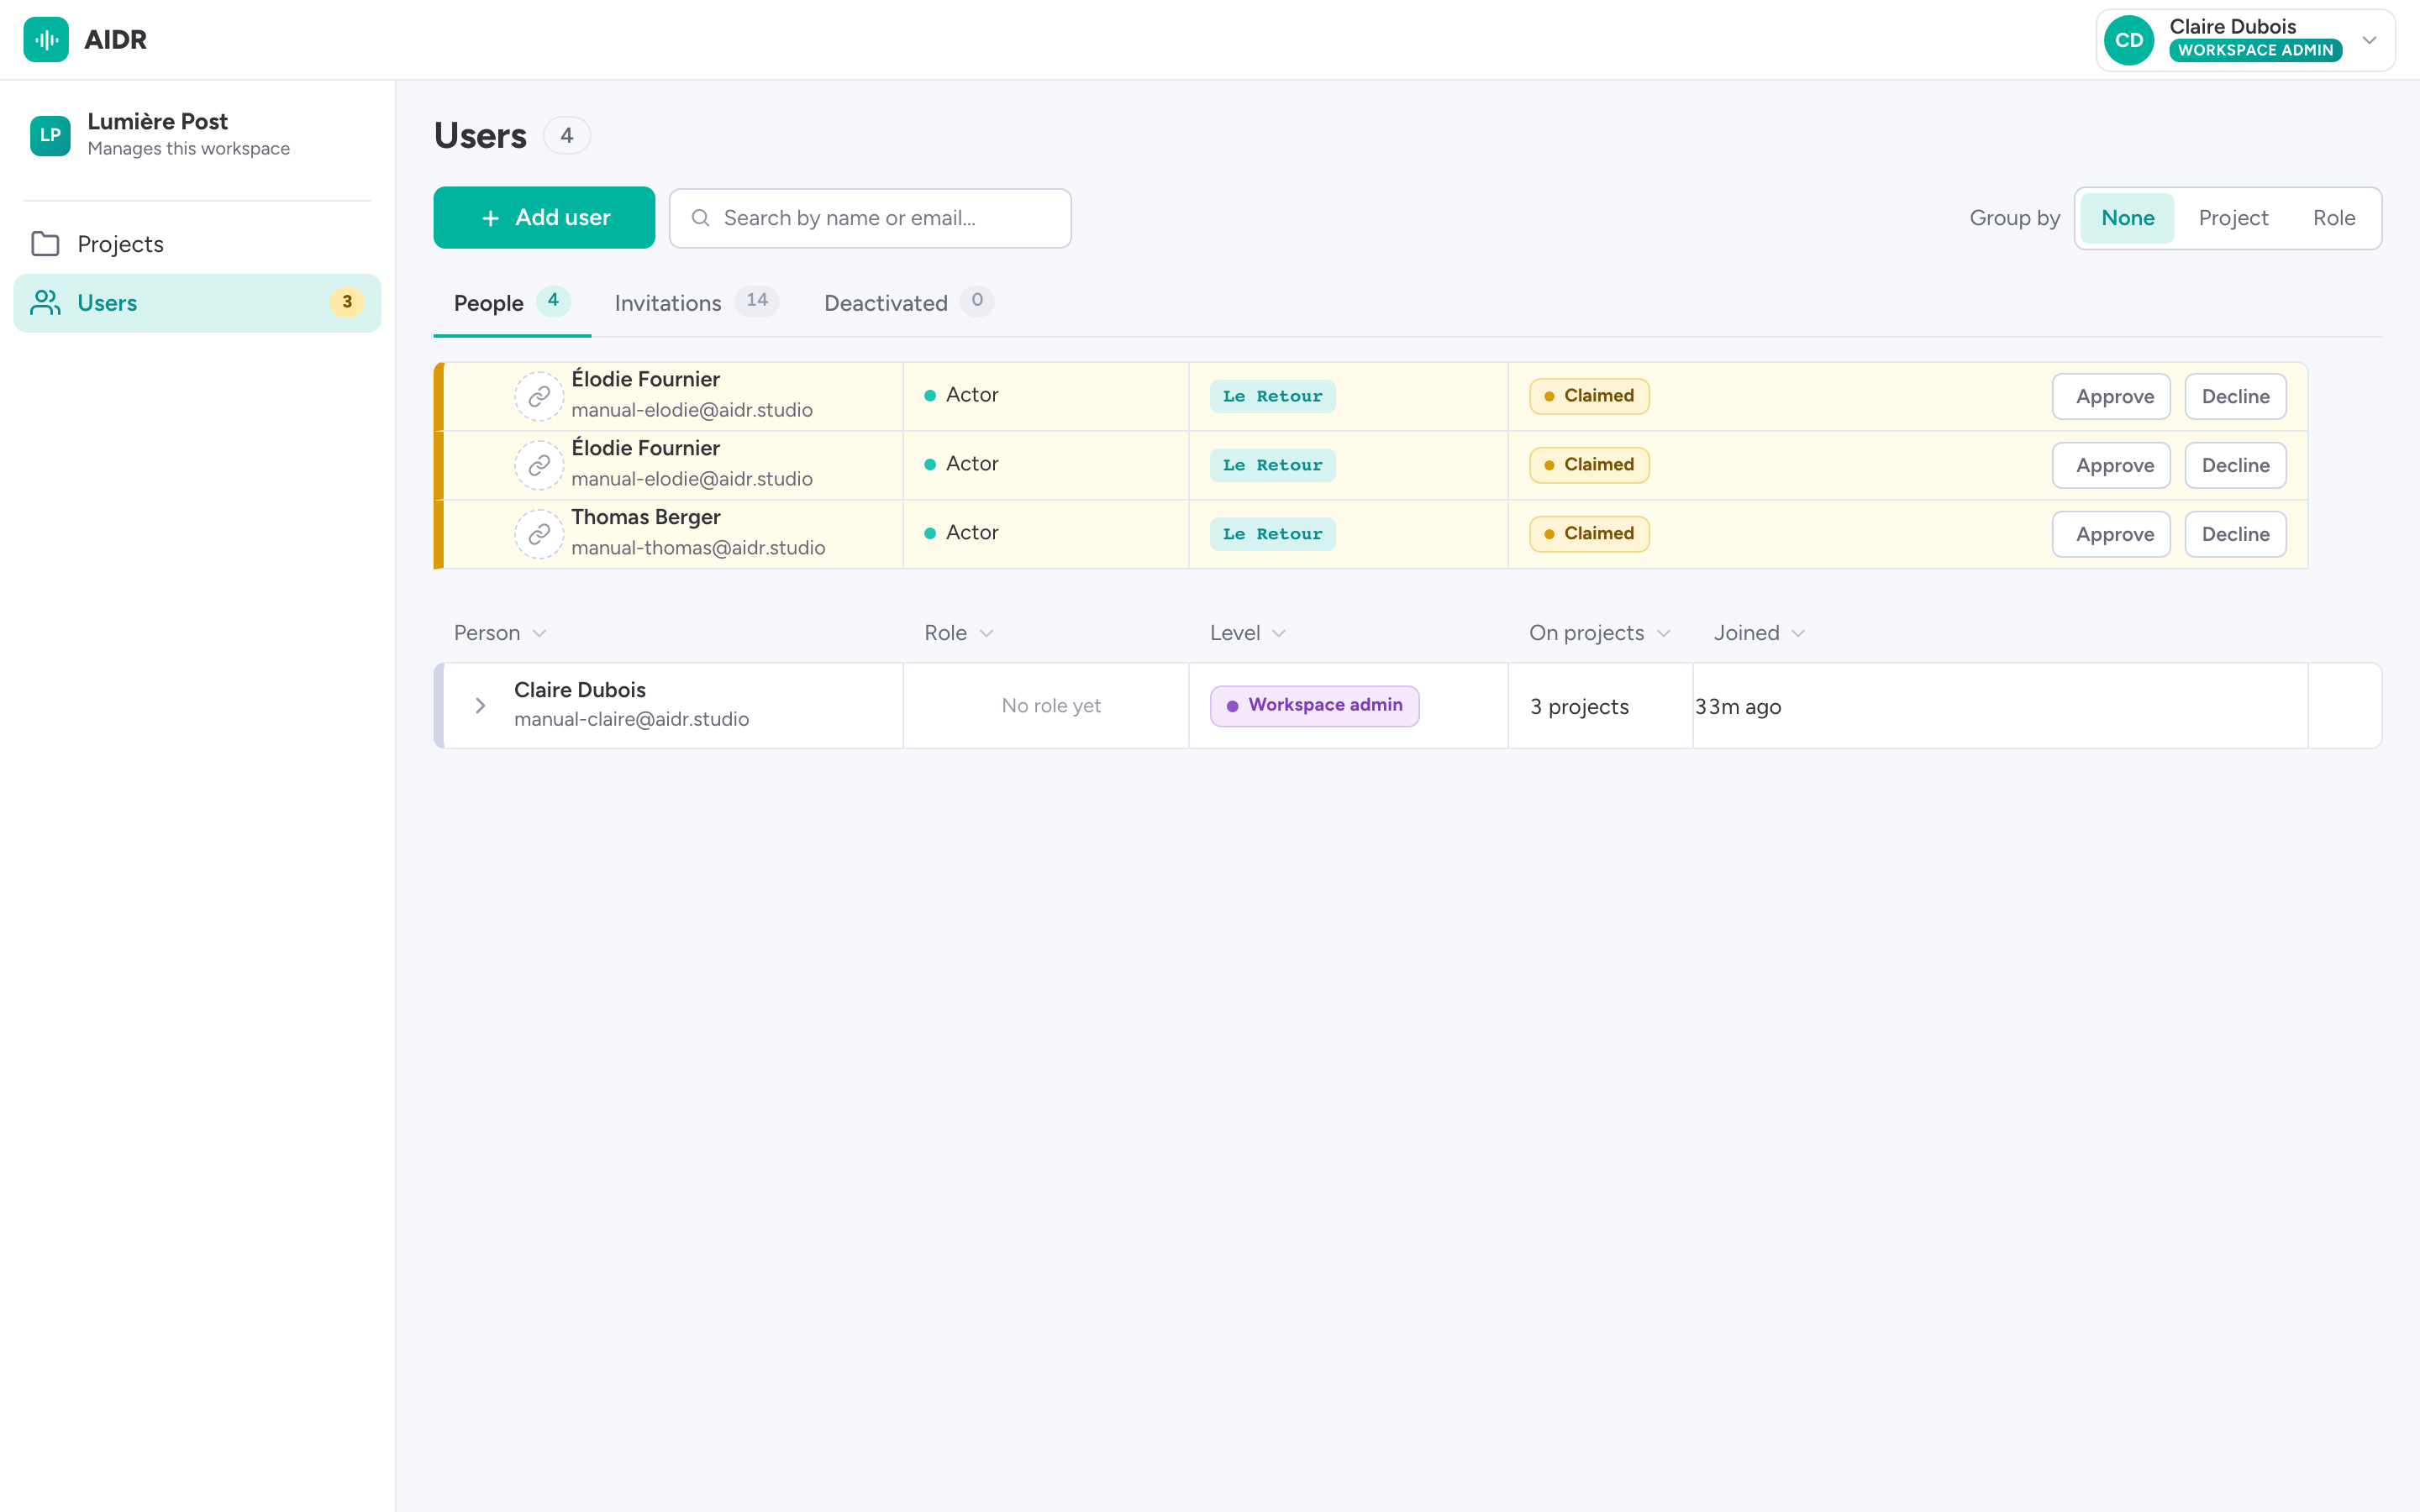Sort by the Role column
The height and width of the screenshot is (1512, 2420).
pos(958,633)
